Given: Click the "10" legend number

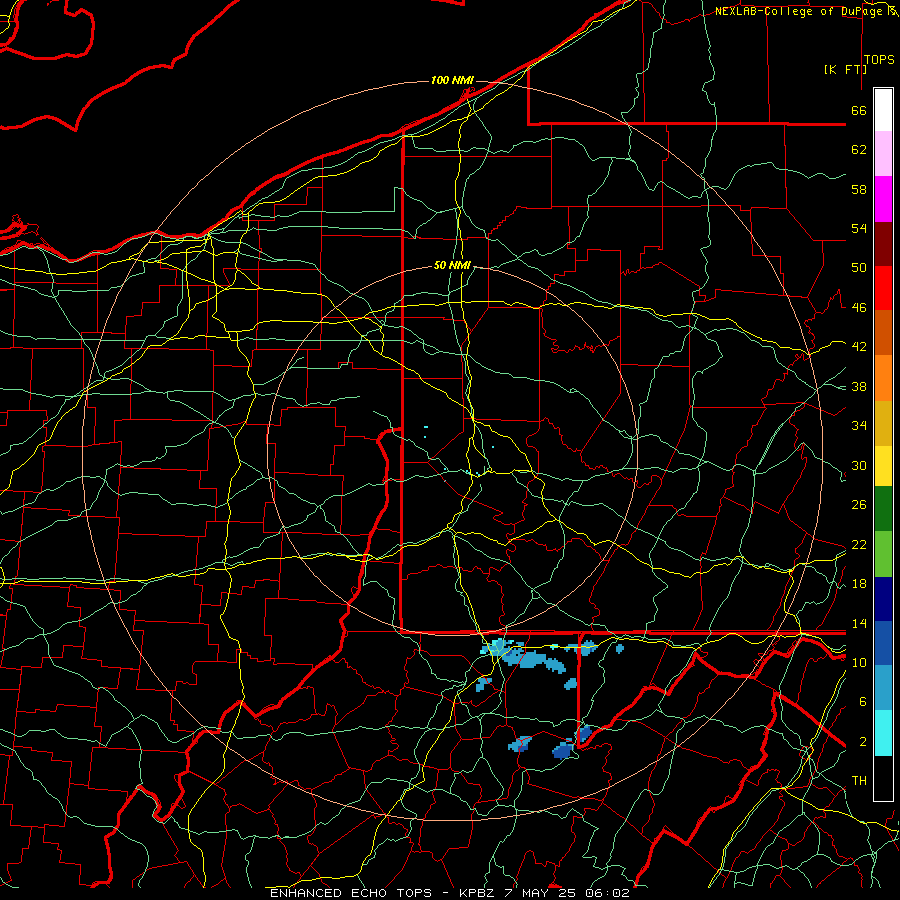Looking at the screenshot, I should (x=859, y=662).
